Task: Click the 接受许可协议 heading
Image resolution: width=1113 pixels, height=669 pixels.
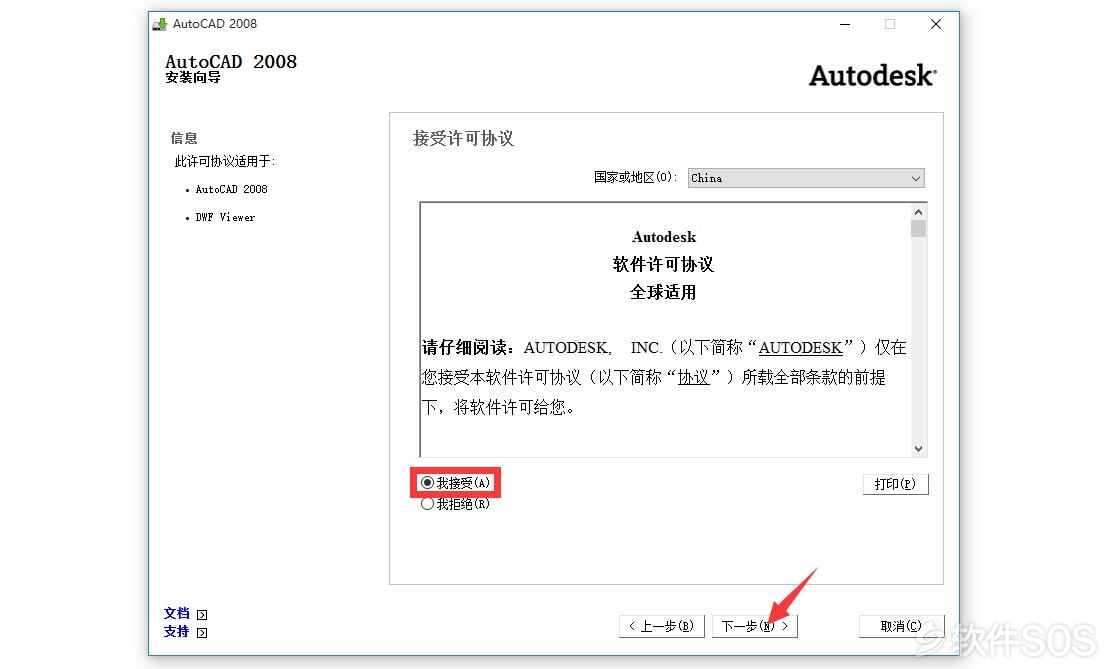Action: click(x=464, y=138)
